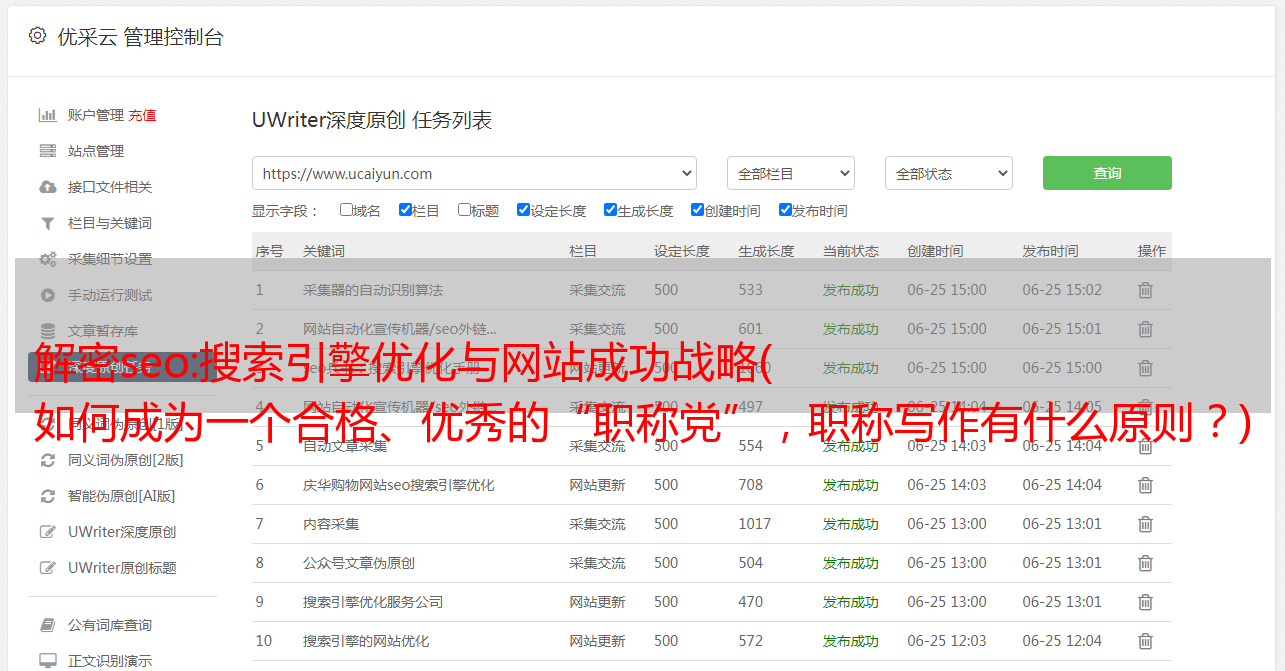Click the red 充值 recharge link
Viewport: 1285px width, 671px height.
coord(142,115)
